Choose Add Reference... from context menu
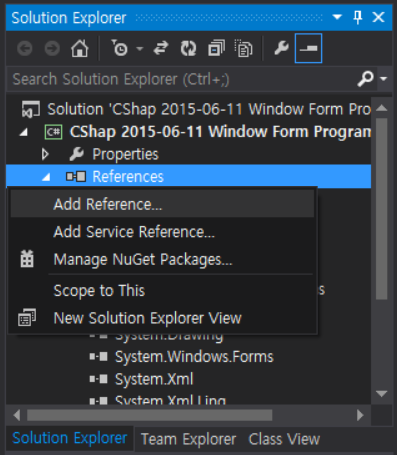 [x=162, y=204]
